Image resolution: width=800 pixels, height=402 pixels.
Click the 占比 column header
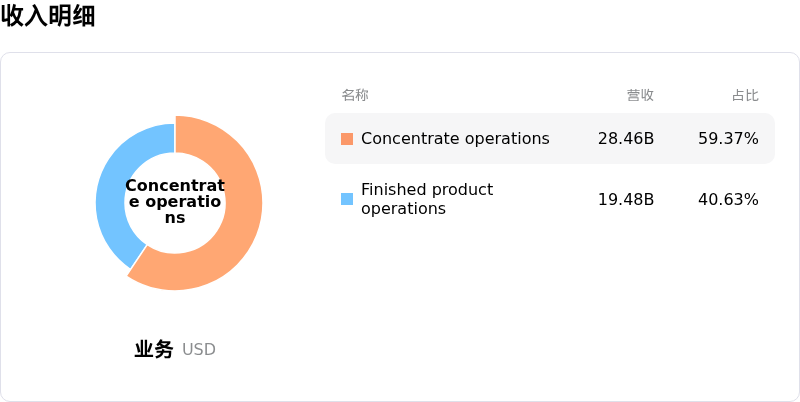(745, 95)
